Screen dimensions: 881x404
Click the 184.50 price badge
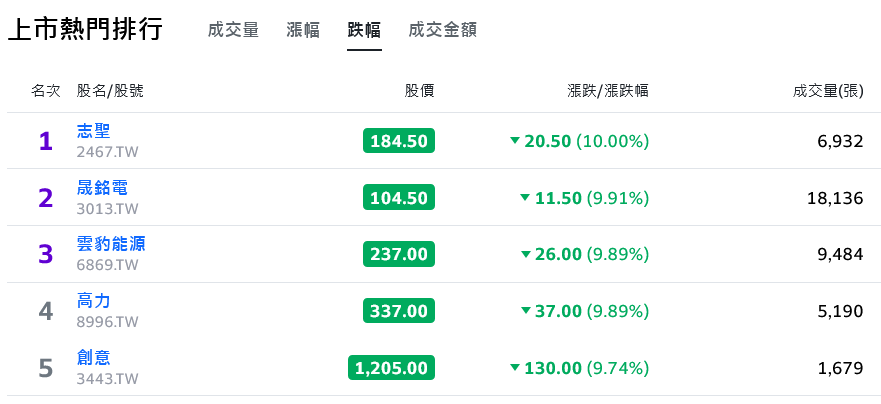pyautogui.click(x=399, y=141)
